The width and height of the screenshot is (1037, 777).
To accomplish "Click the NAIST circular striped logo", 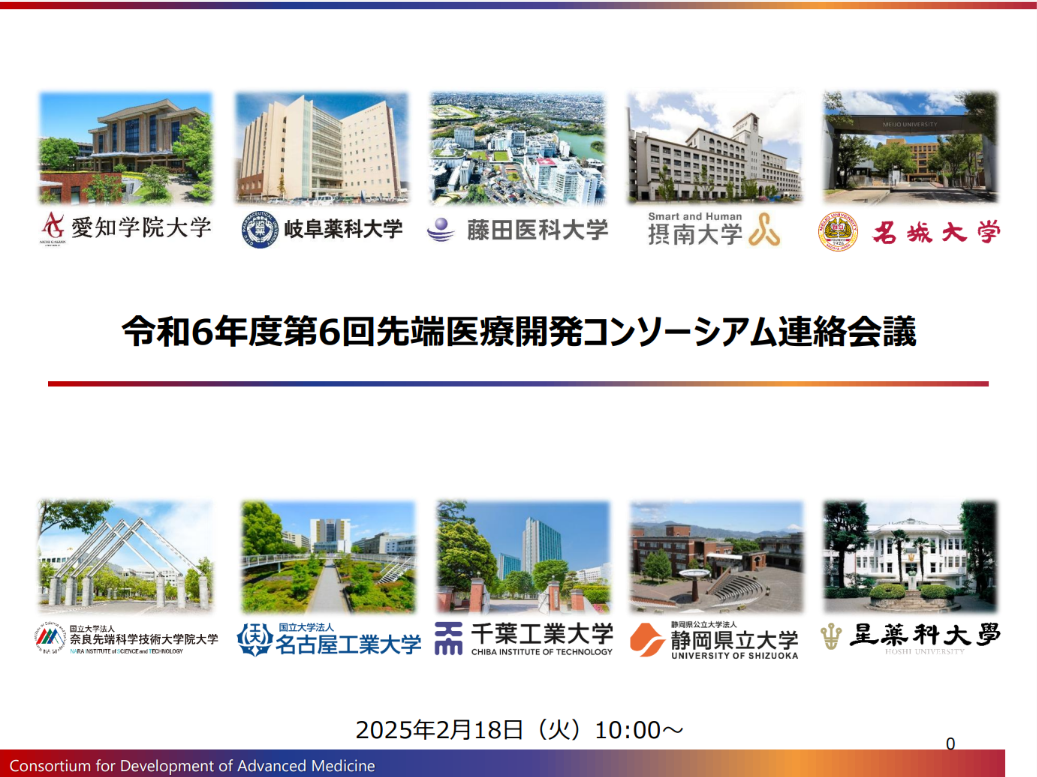I will coord(50,638).
